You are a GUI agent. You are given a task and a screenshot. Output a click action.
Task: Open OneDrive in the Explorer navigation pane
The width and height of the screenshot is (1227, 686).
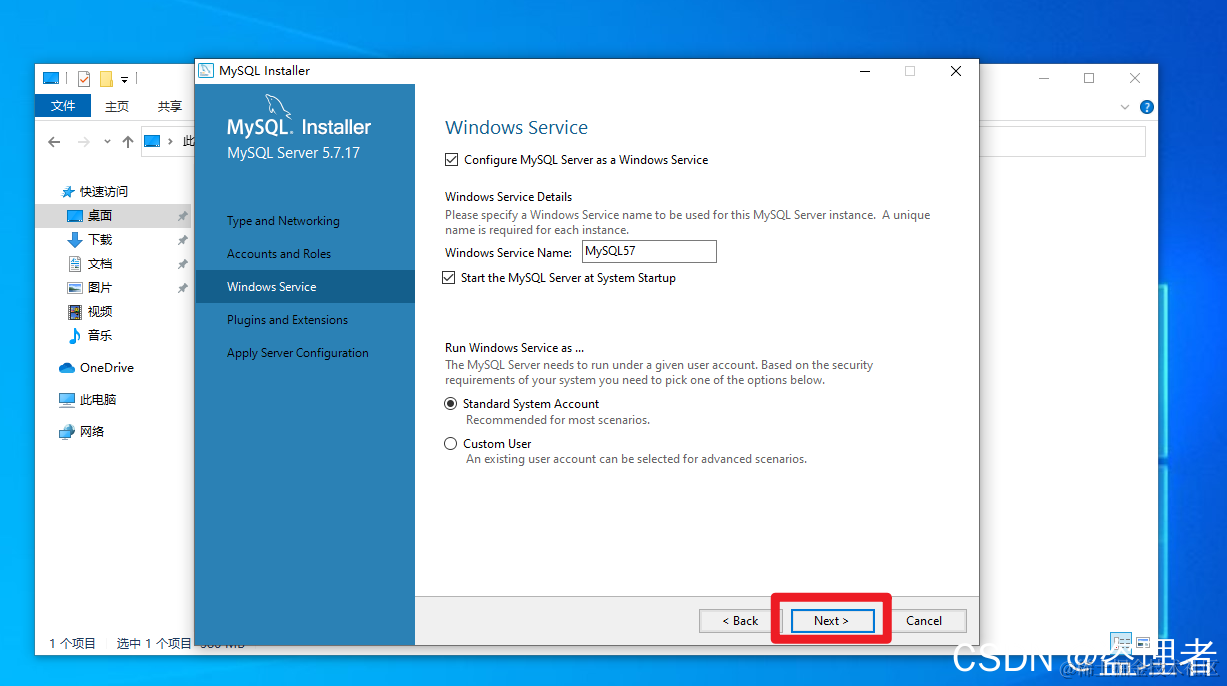(x=96, y=368)
